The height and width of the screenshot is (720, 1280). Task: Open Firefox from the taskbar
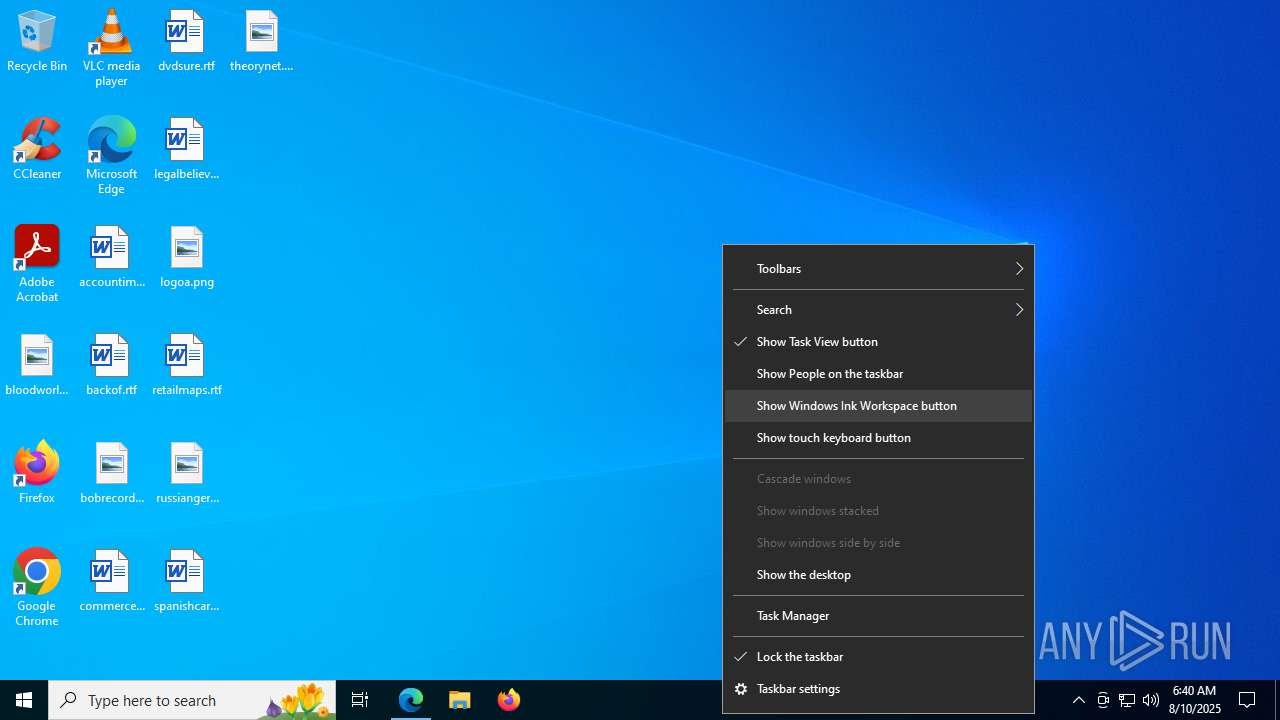point(508,700)
